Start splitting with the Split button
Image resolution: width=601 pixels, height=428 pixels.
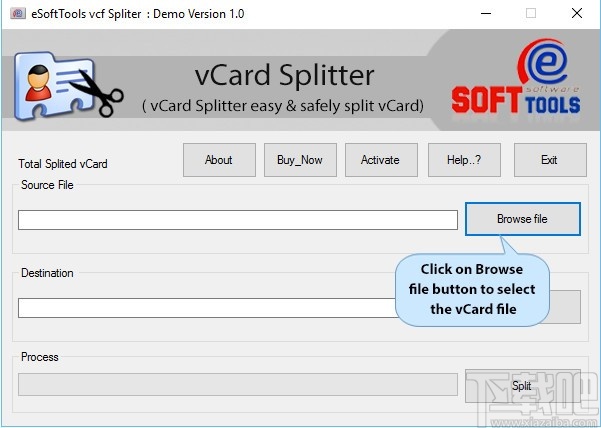pyautogui.click(x=523, y=385)
